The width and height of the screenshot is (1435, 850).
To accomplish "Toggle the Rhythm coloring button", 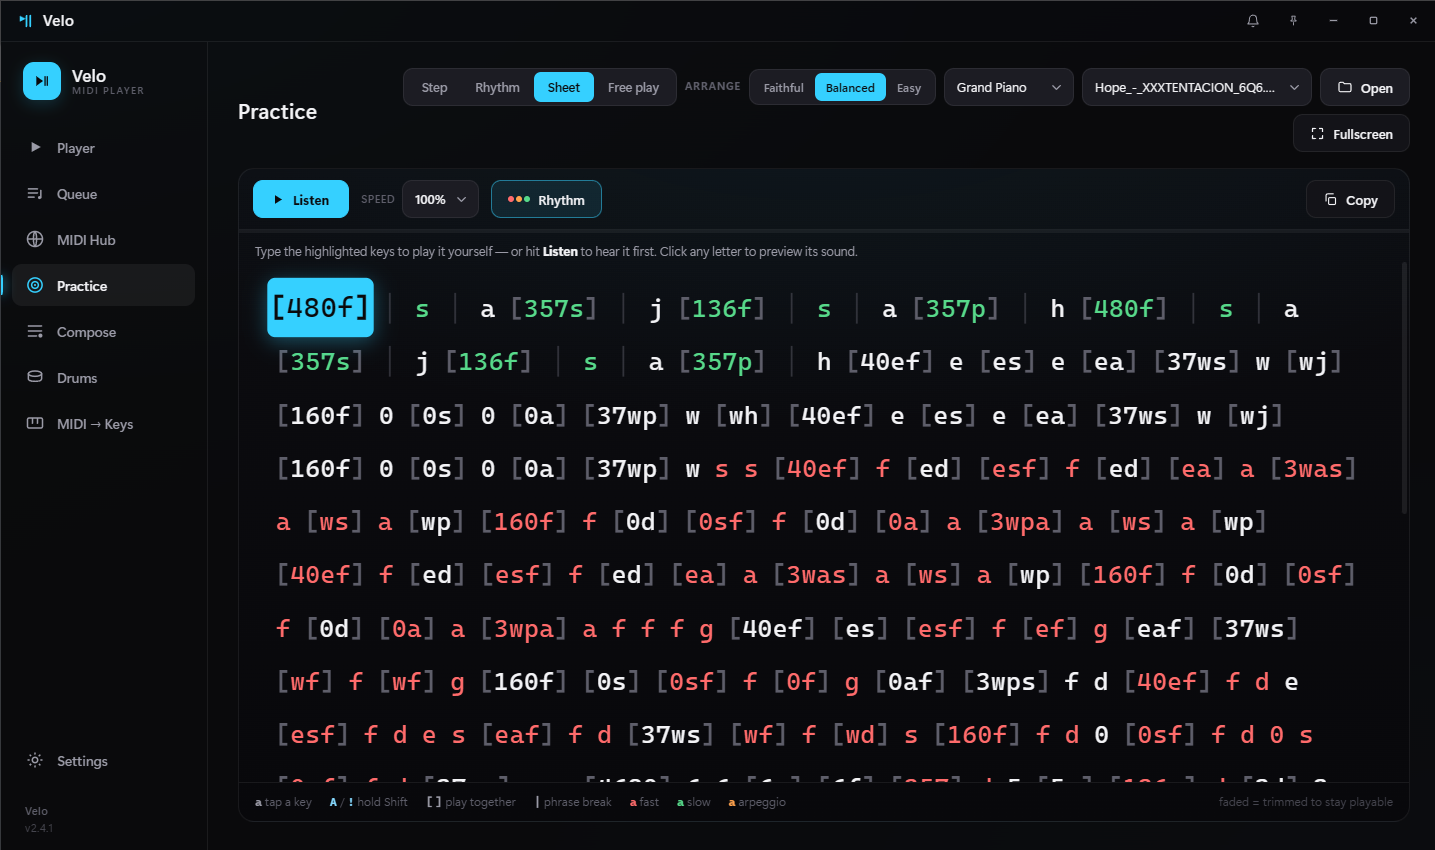I will point(546,199).
